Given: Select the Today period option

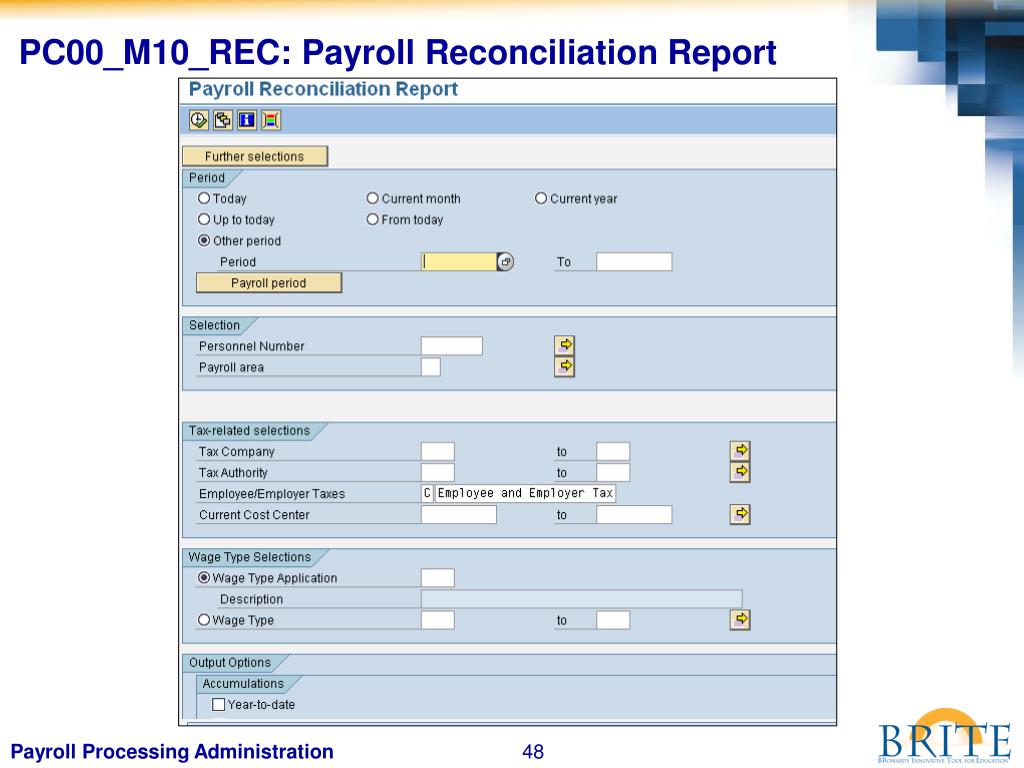Looking at the screenshot, I should pos(204,198).
